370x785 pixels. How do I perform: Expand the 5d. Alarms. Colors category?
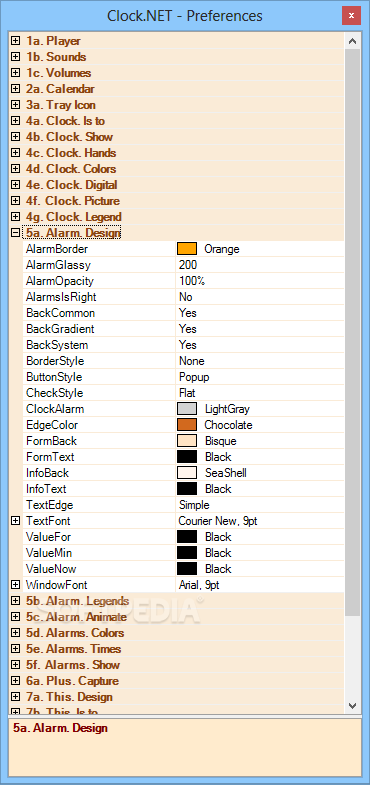coord(16,633)
